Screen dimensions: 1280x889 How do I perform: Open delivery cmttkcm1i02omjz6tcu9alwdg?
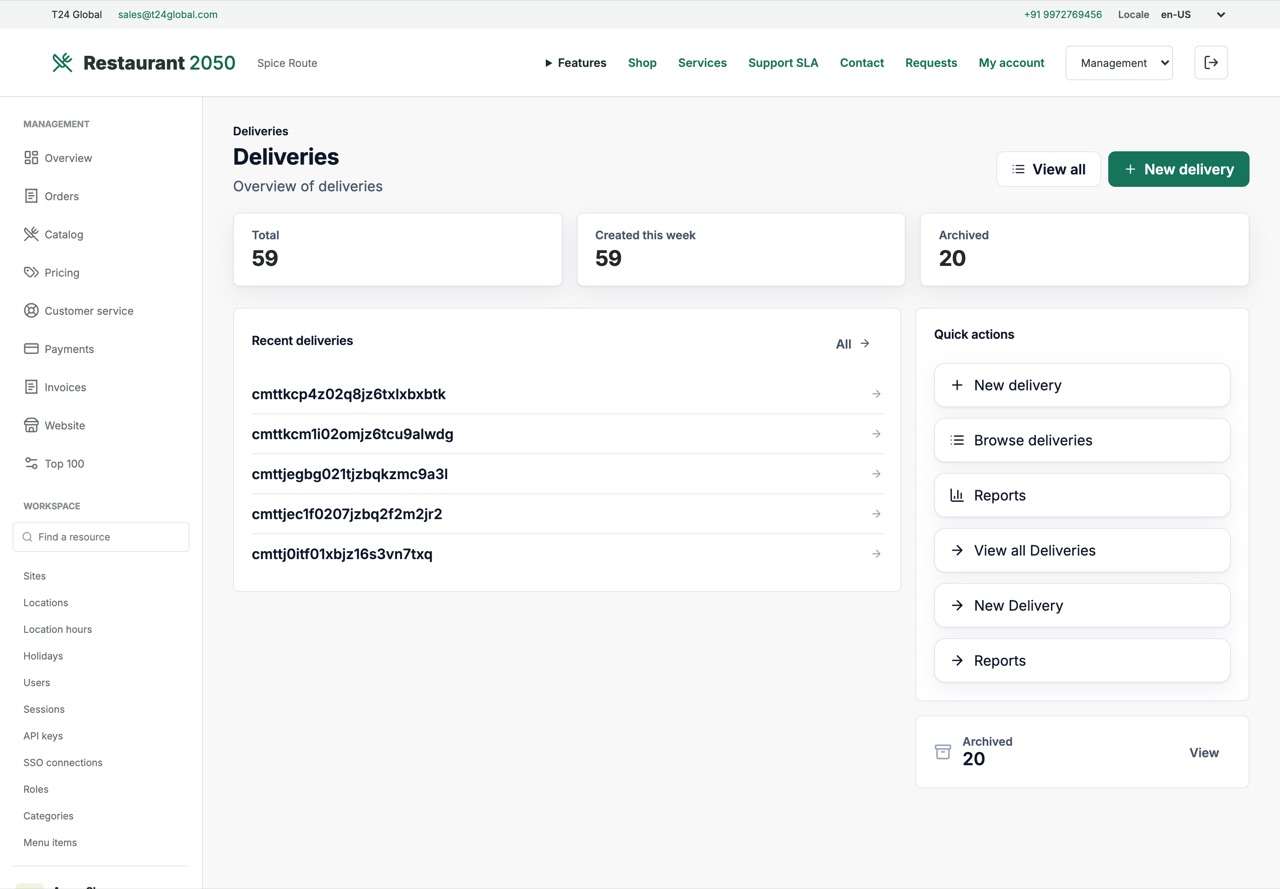(x=566, y=434)
